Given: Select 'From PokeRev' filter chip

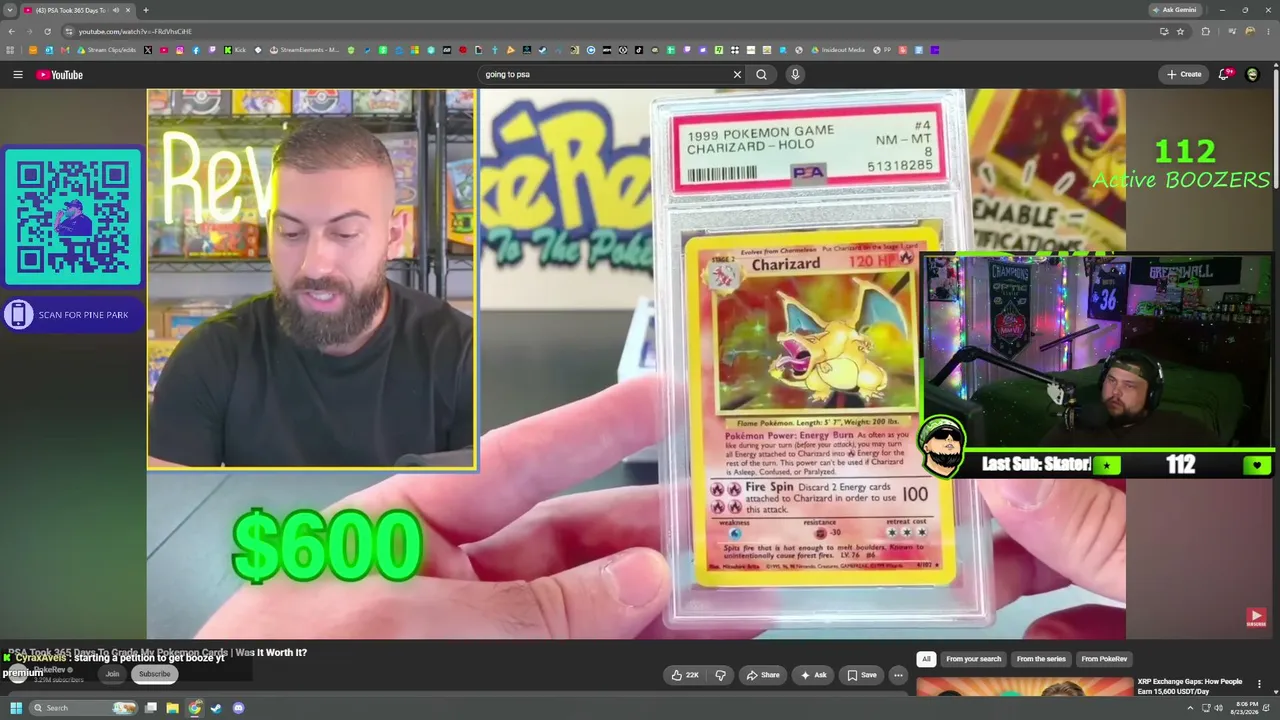Looking at the screenshot, I should pos(1104,659).
